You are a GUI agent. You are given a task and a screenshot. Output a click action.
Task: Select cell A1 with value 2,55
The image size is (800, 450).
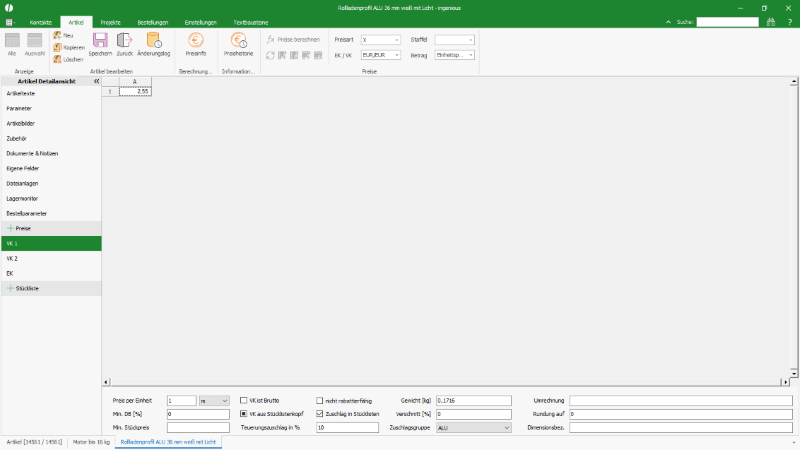135,91
